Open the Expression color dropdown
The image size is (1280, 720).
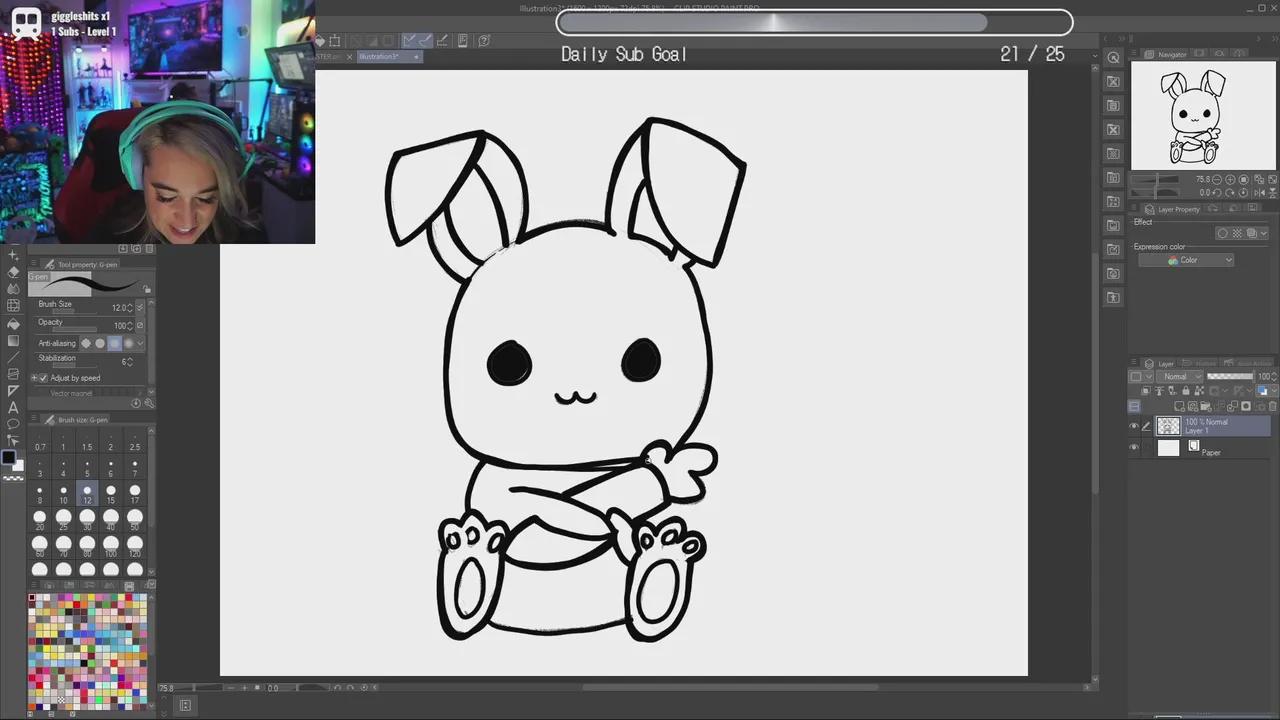[x=1186, y=260]
